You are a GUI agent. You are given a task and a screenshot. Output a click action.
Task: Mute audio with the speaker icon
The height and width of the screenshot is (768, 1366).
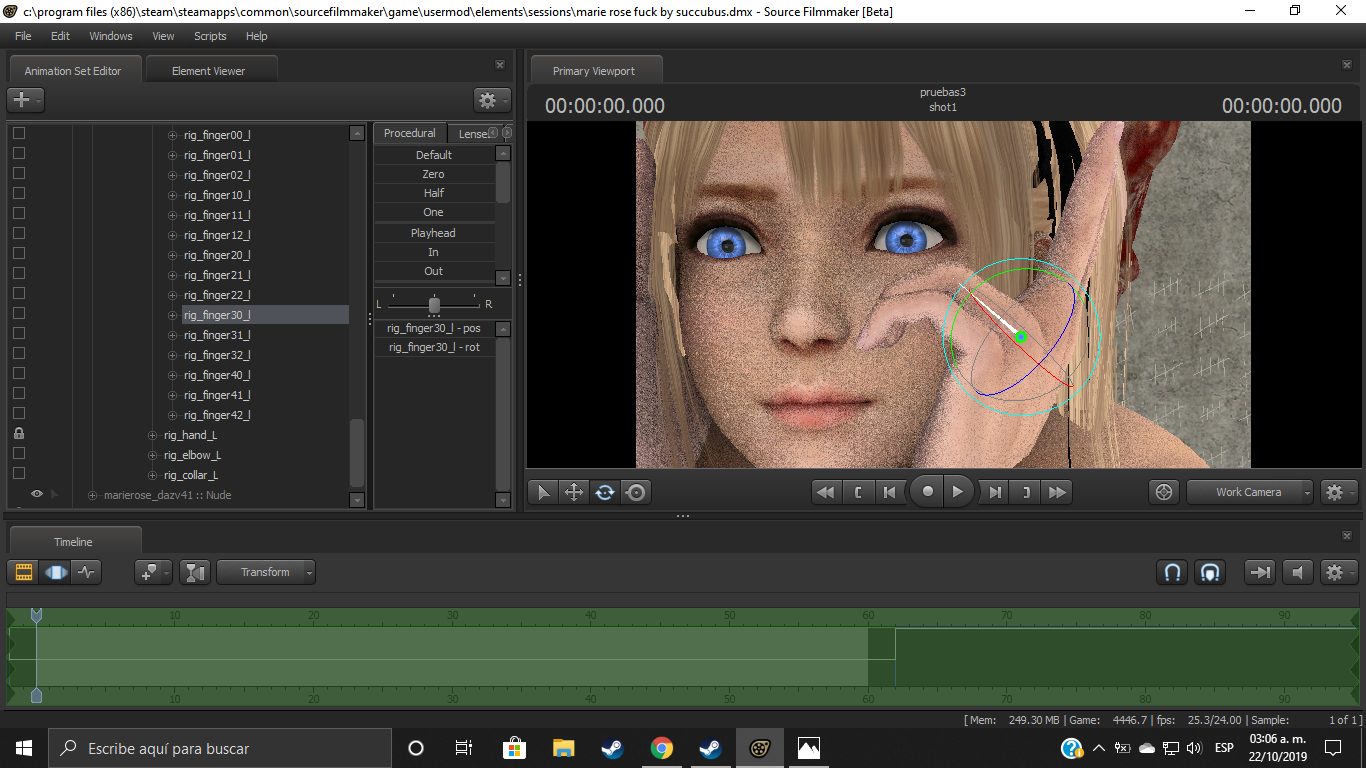[x=1297, y=572]
